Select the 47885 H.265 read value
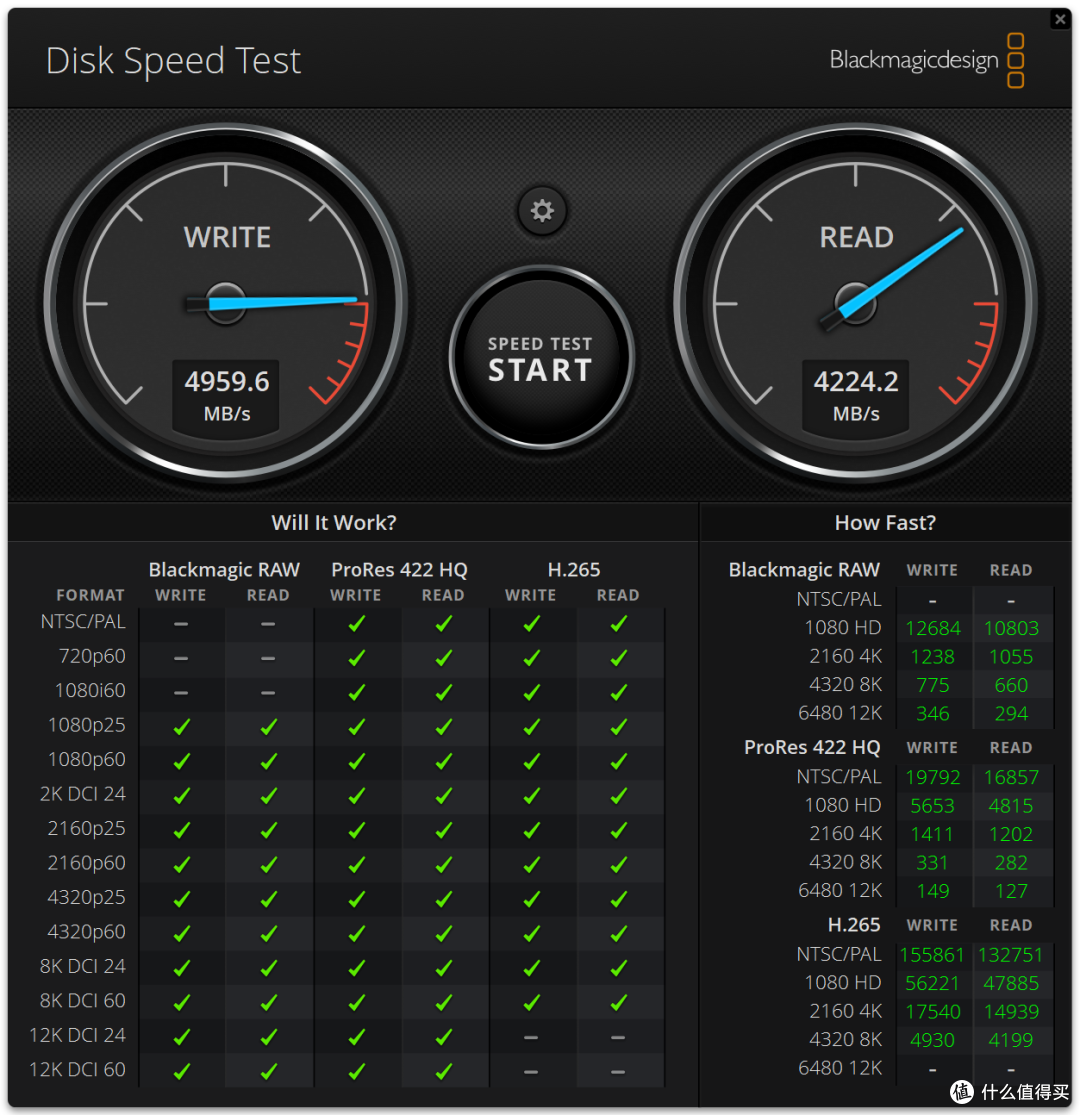The image size is (1080, 1115). [1011, 983]
